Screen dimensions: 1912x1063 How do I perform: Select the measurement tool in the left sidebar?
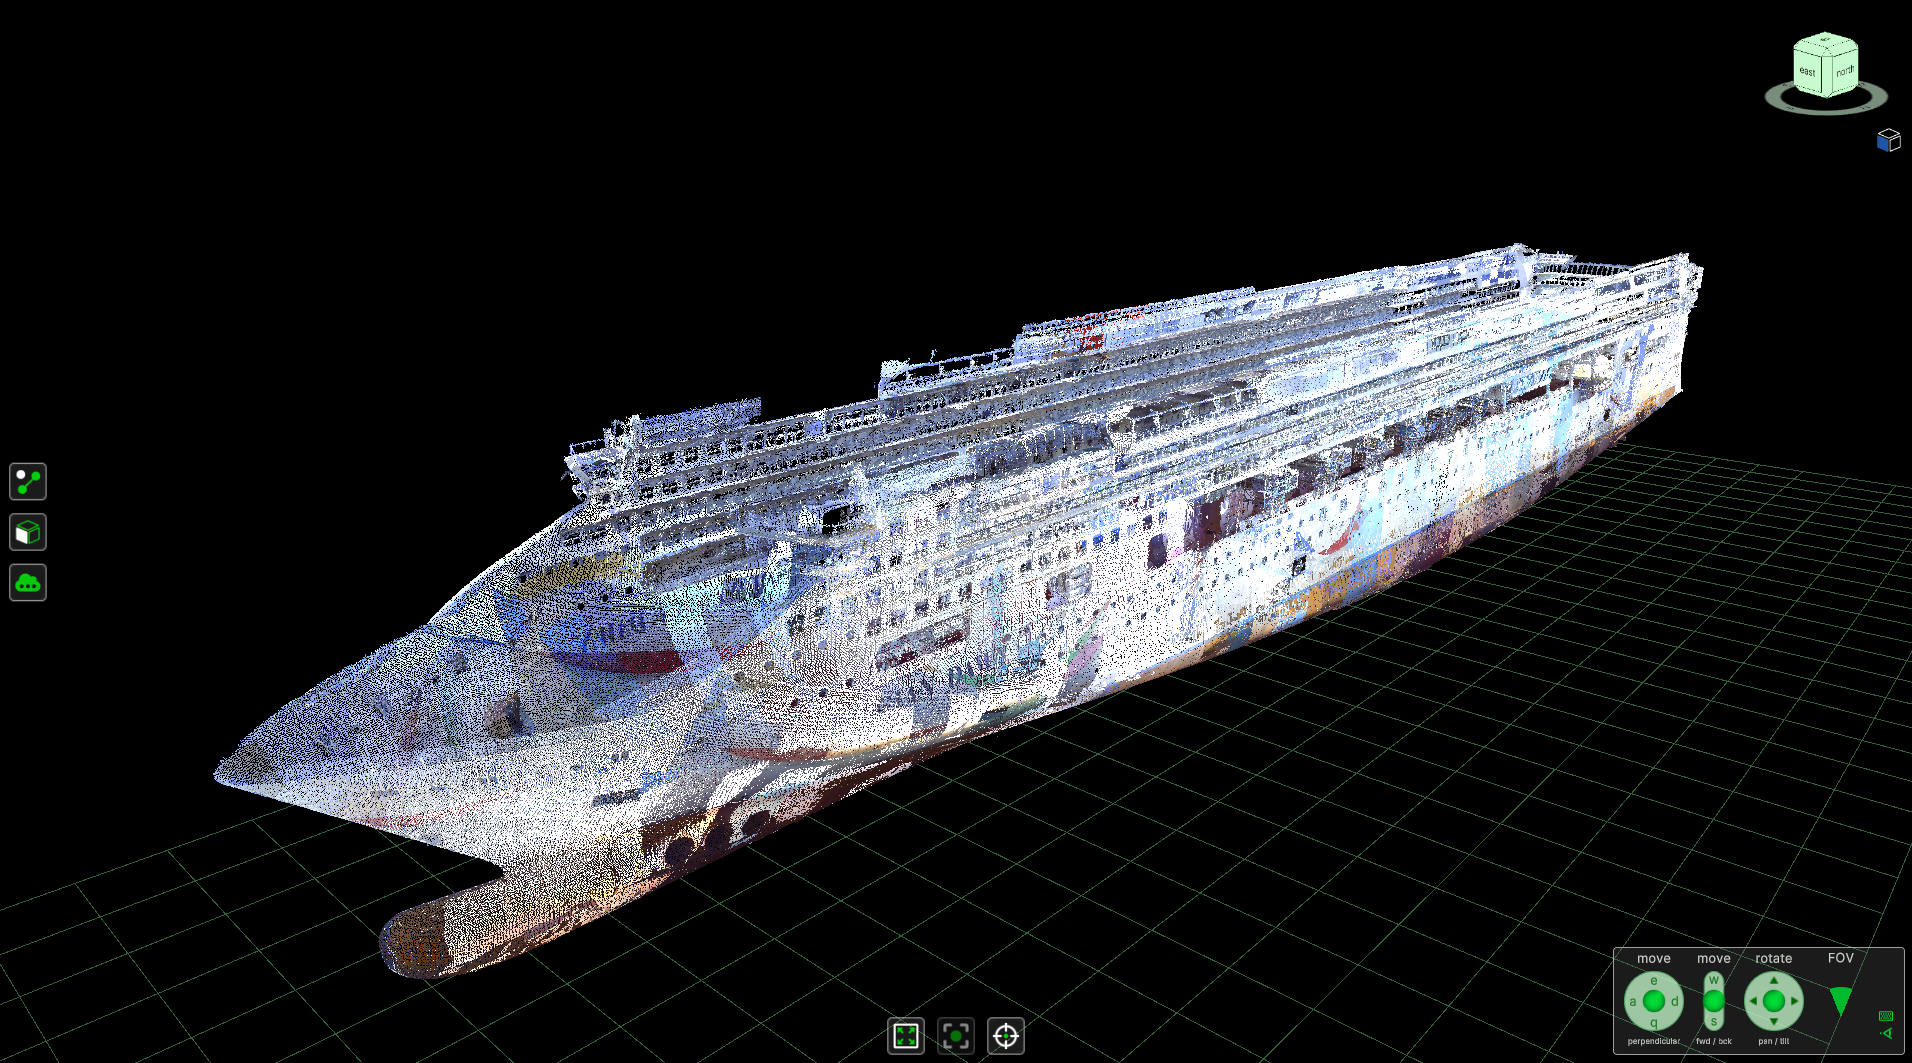click(27, 483)
